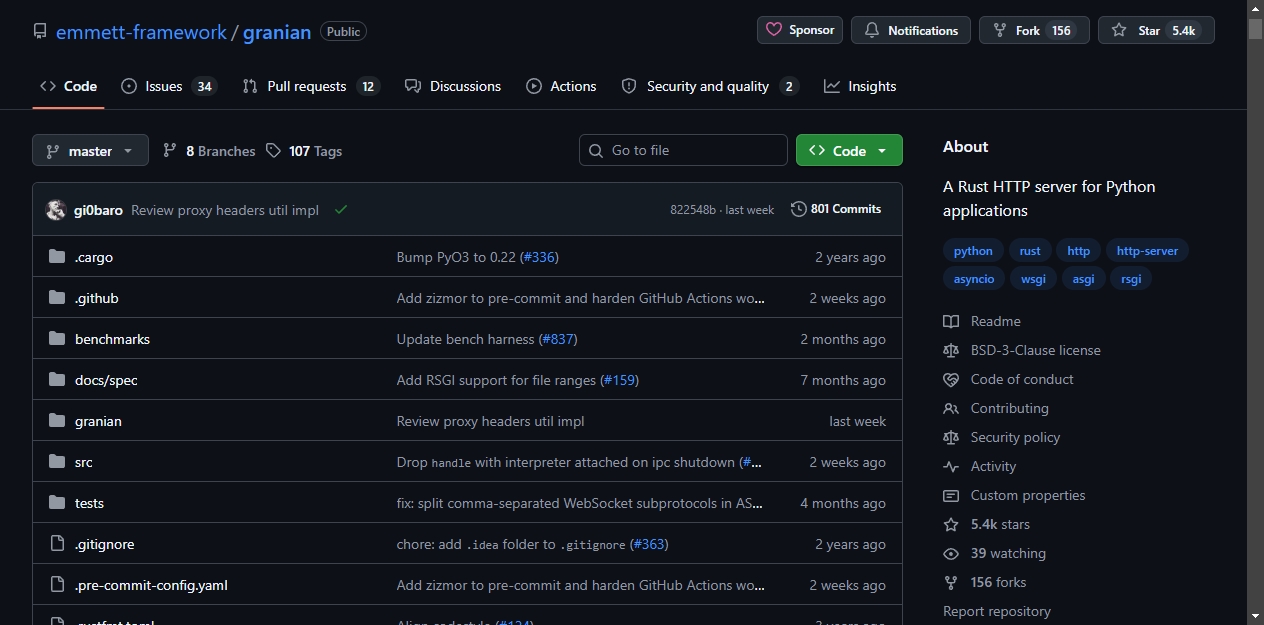Viewport: 1264px width, 625px height.
Task: Click gi0baro avatar image
Action: tap(56, 210)
